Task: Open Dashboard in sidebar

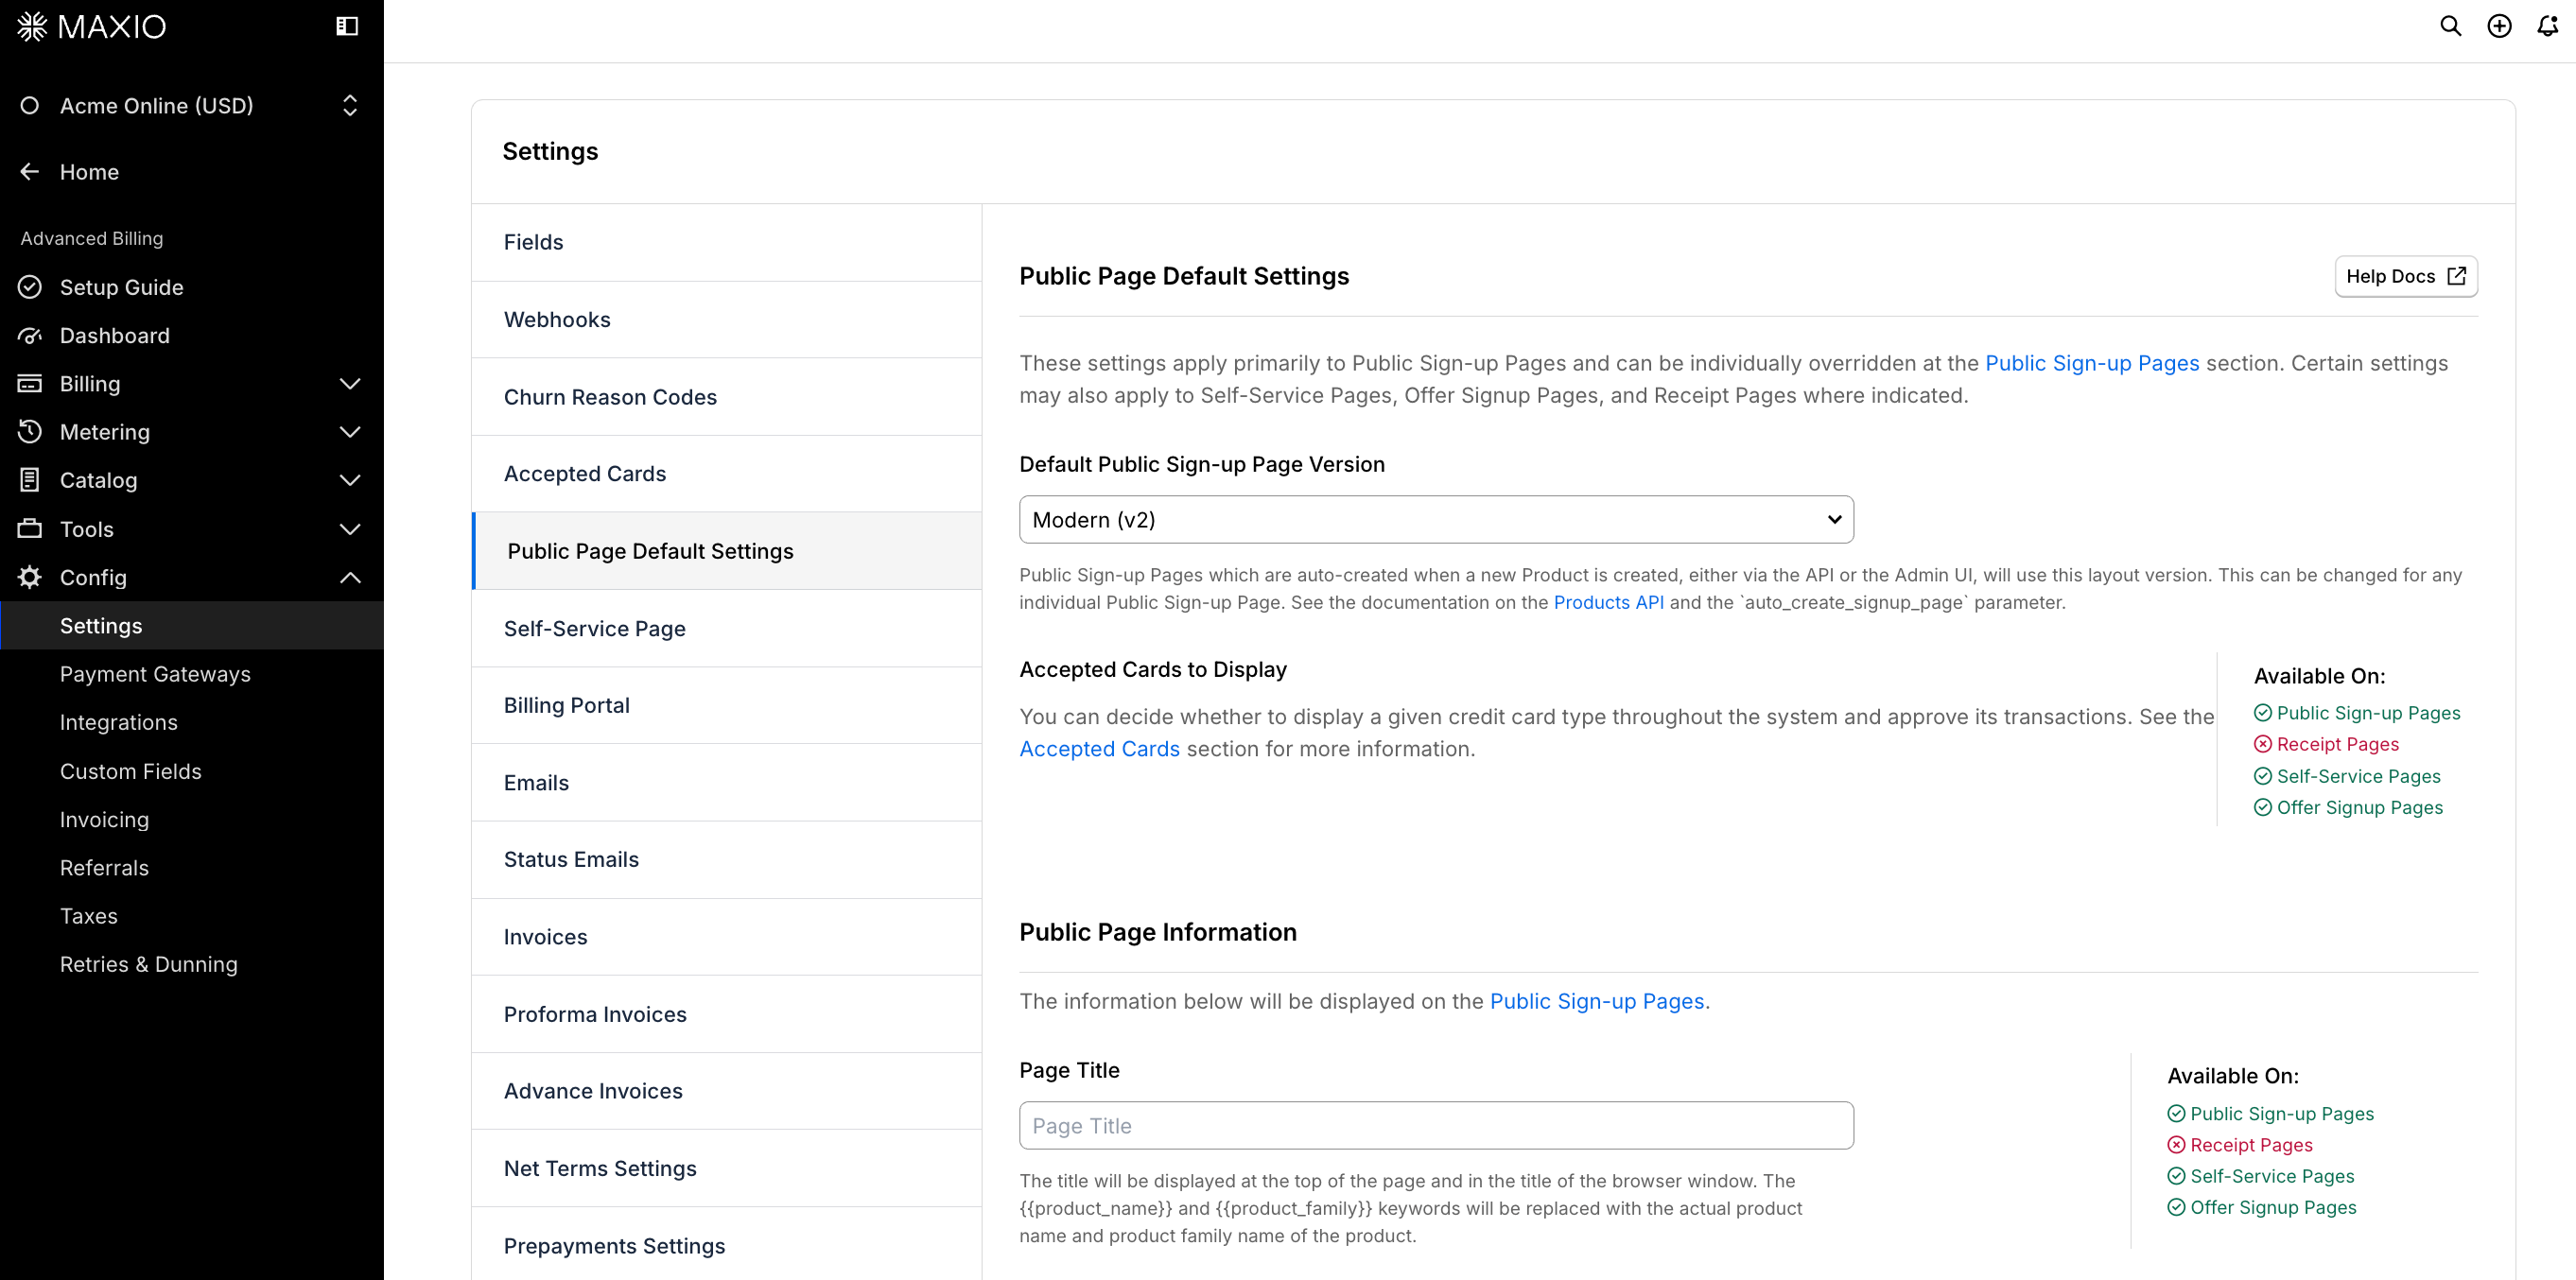Action: 114,336
